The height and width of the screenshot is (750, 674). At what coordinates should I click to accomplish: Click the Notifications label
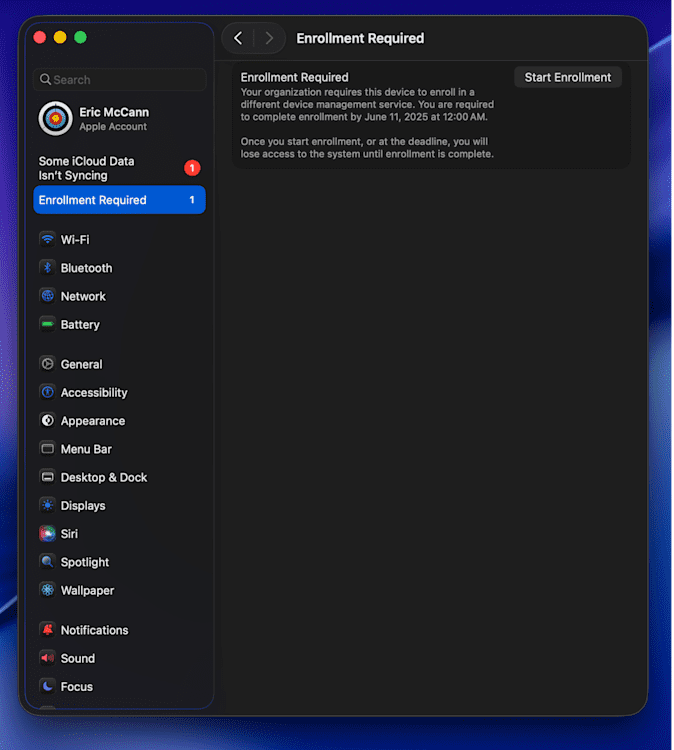pyautogui.click(x=95, y=630)
